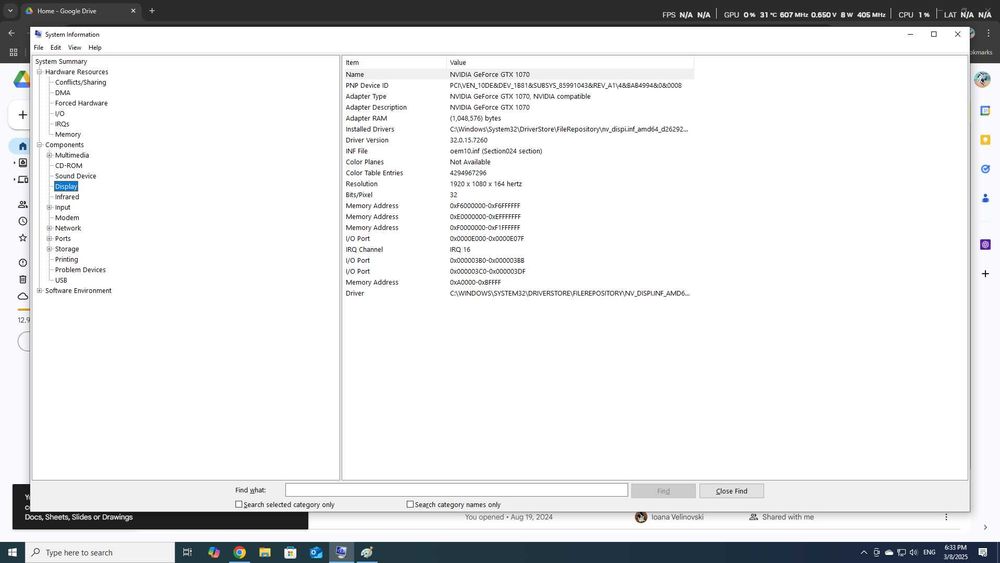Expand the Multimedia node

tap(49, 155)
